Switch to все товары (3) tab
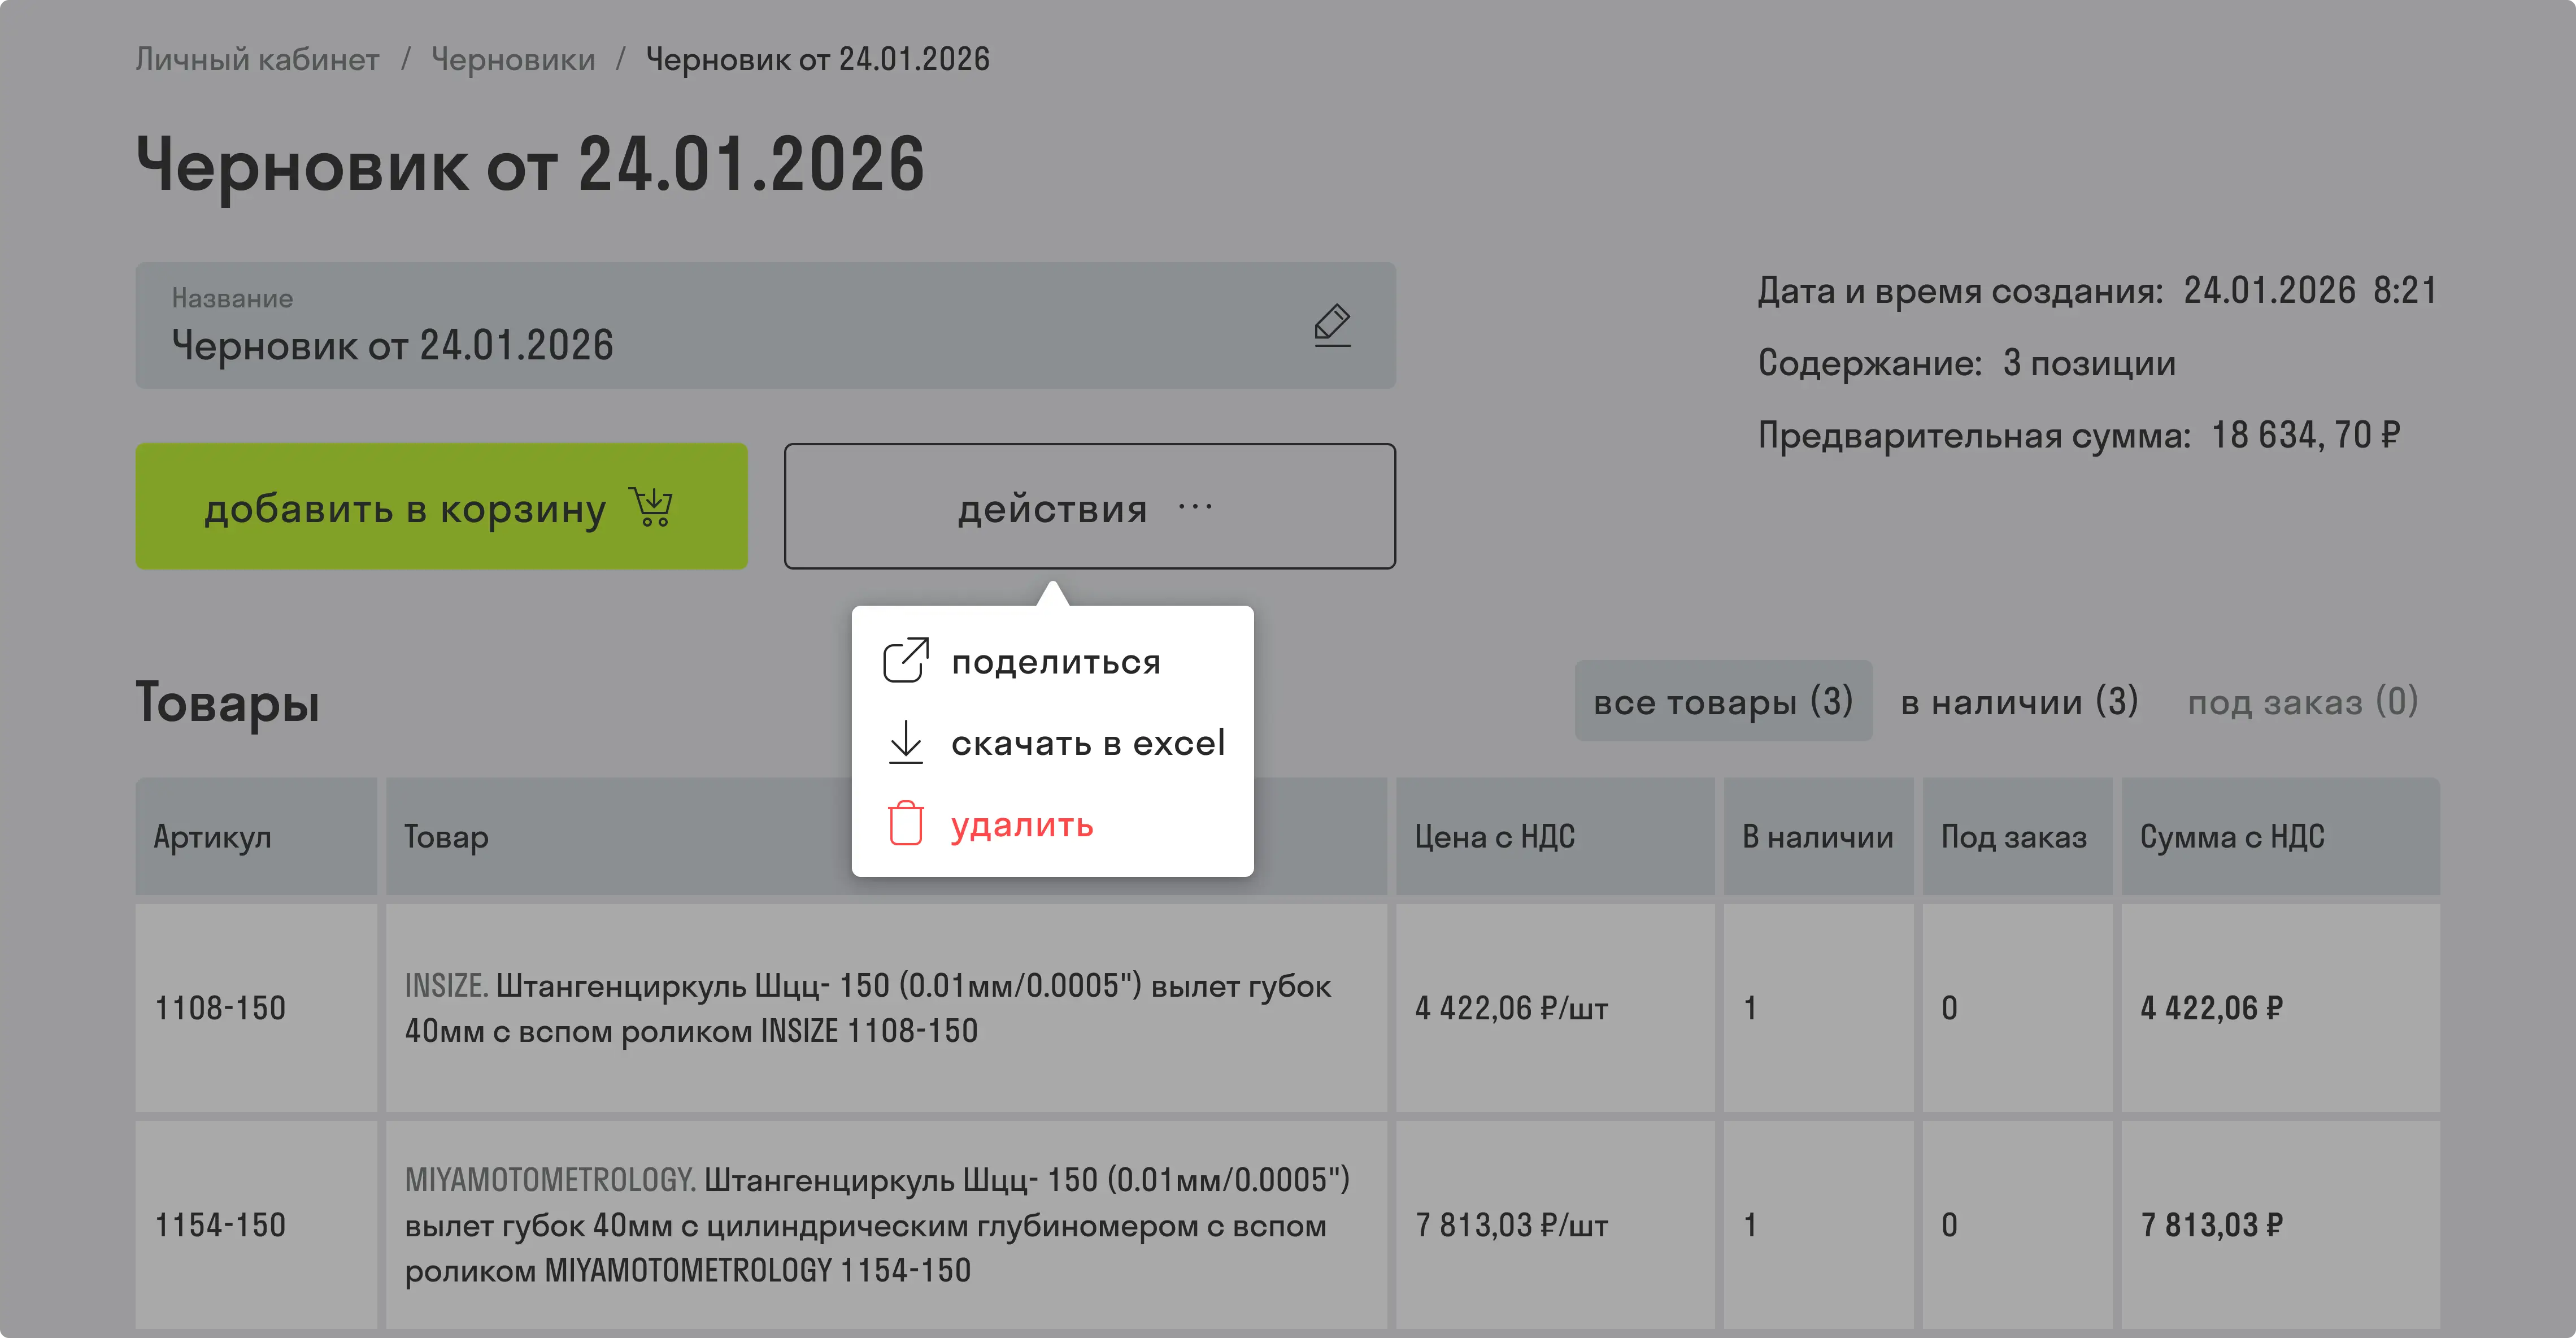 (x=1723, y=701)
